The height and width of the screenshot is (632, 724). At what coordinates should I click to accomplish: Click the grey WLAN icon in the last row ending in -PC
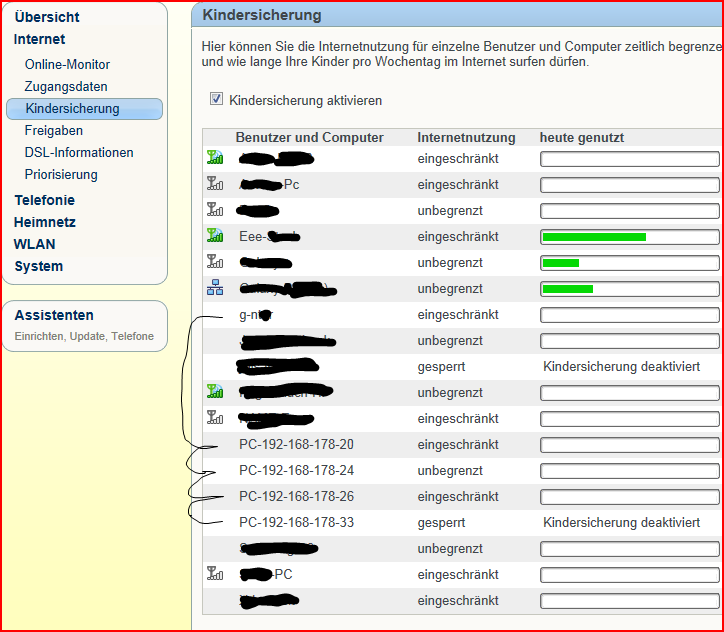coord(215,574)
